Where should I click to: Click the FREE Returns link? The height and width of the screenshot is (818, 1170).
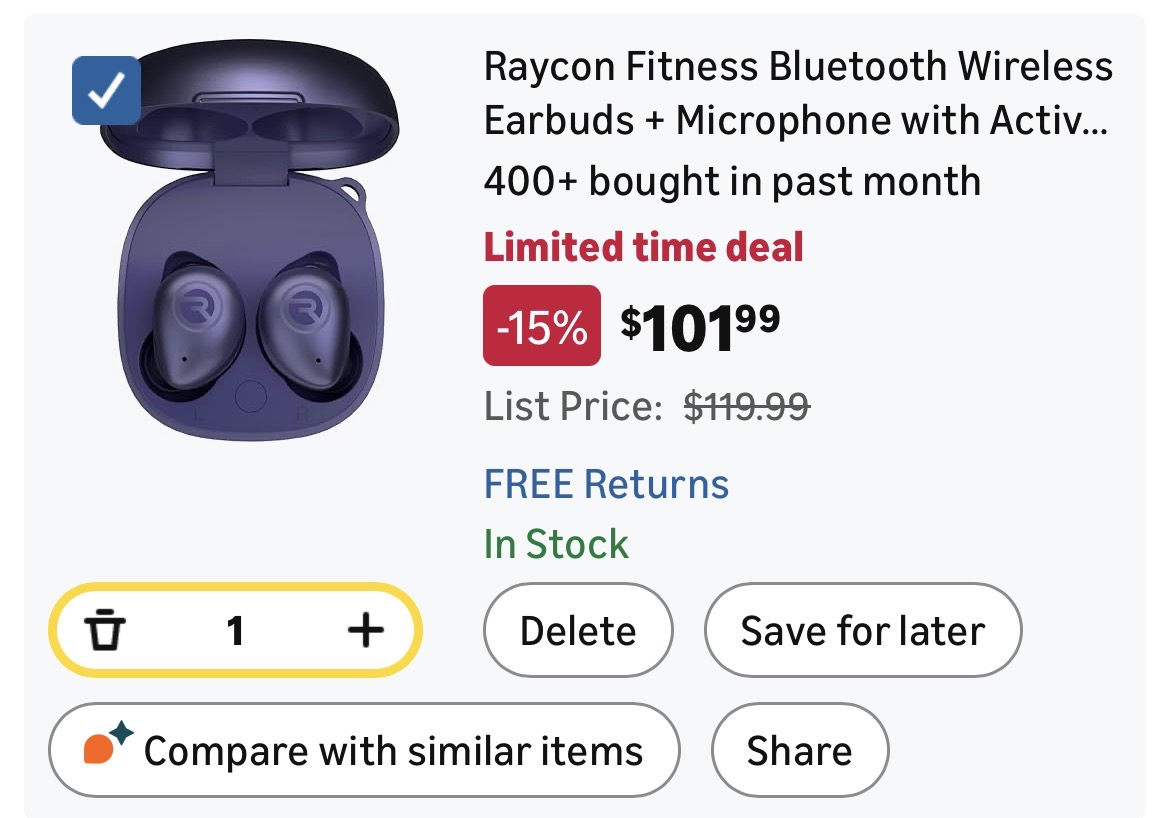coord(606,484)
